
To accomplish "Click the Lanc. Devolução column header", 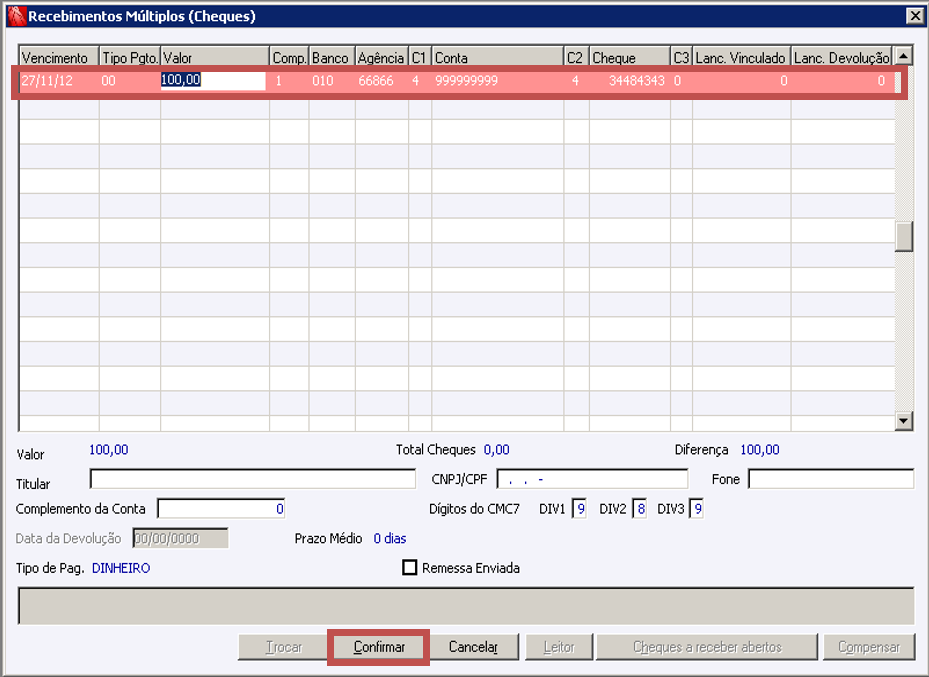I will [841, 57].
